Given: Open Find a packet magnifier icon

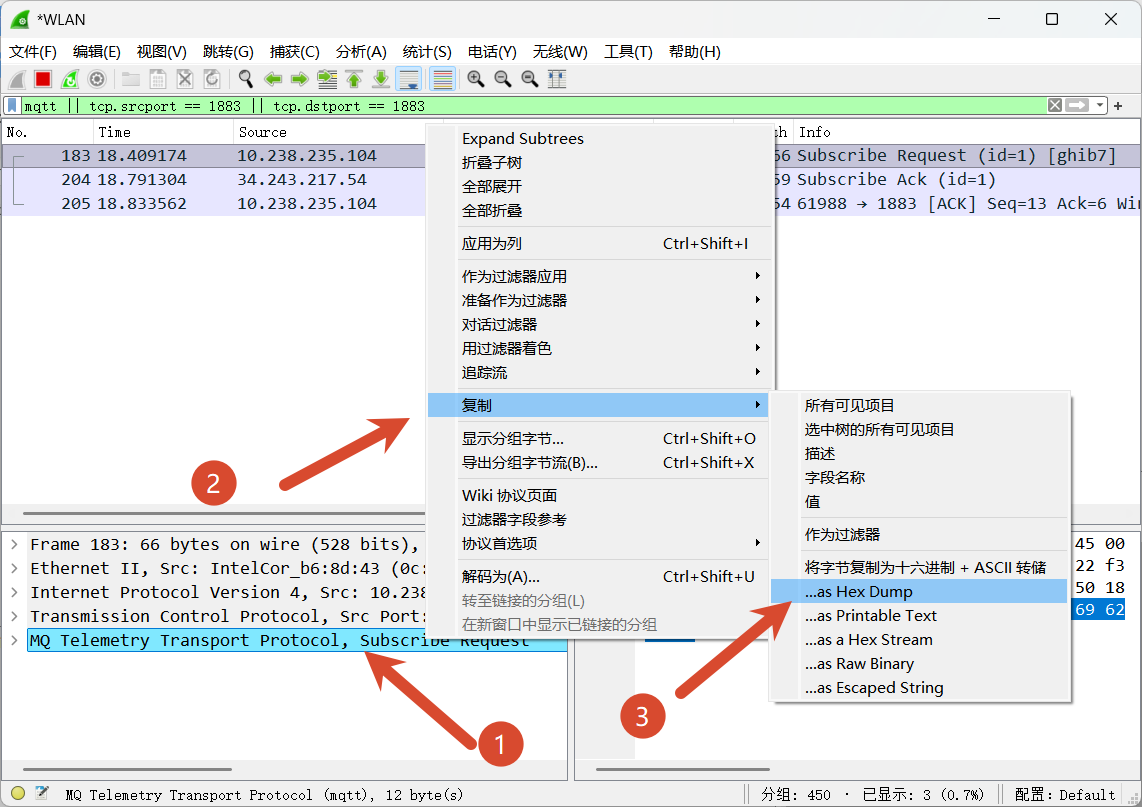Looking at the screenshot, I should point(246,79).
